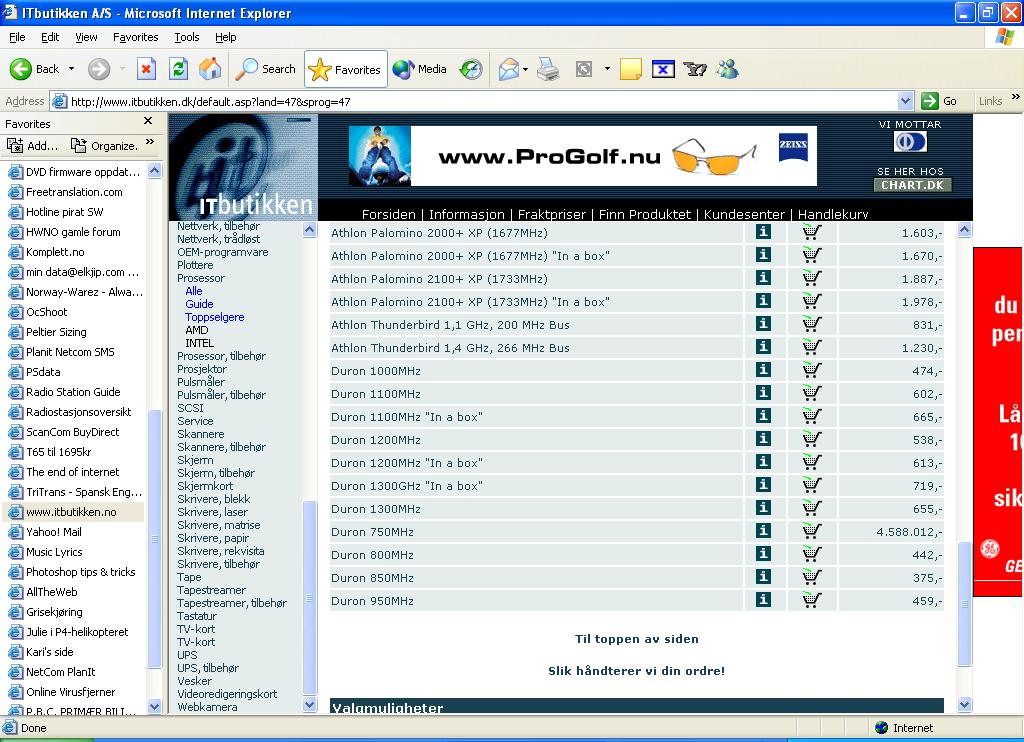1024x742 pixels.
Task: Click Toppselgere in the category list
Action: 215,317
